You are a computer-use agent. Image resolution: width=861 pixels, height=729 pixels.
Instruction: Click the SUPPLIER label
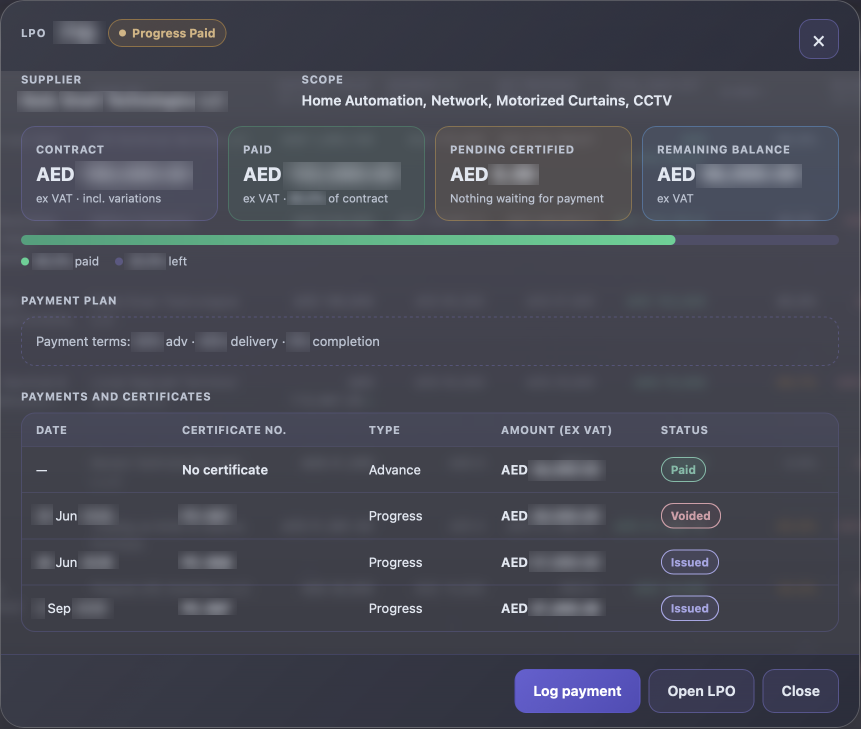tap(51, 80)
